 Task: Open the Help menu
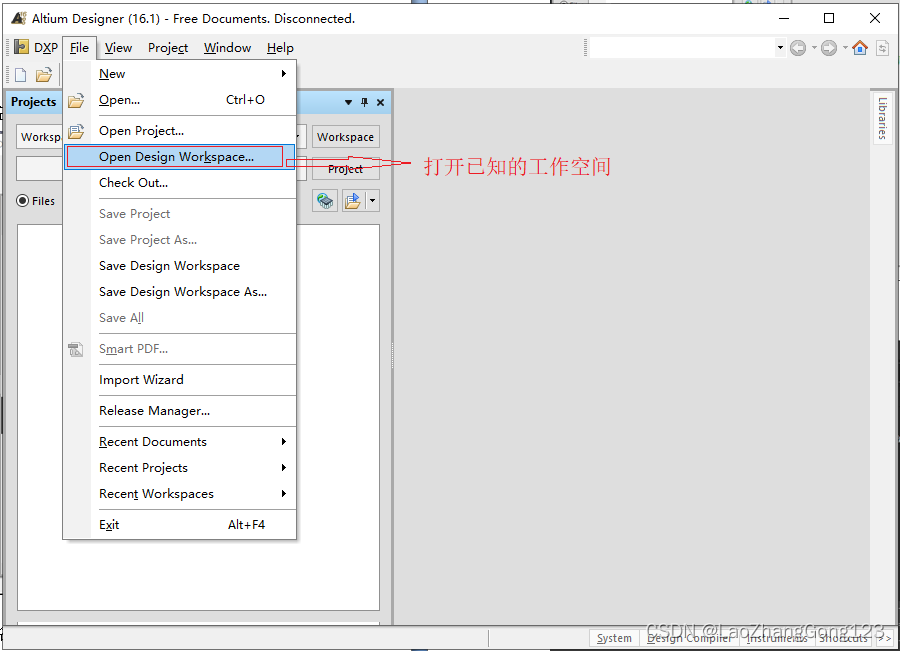[280, 48]
